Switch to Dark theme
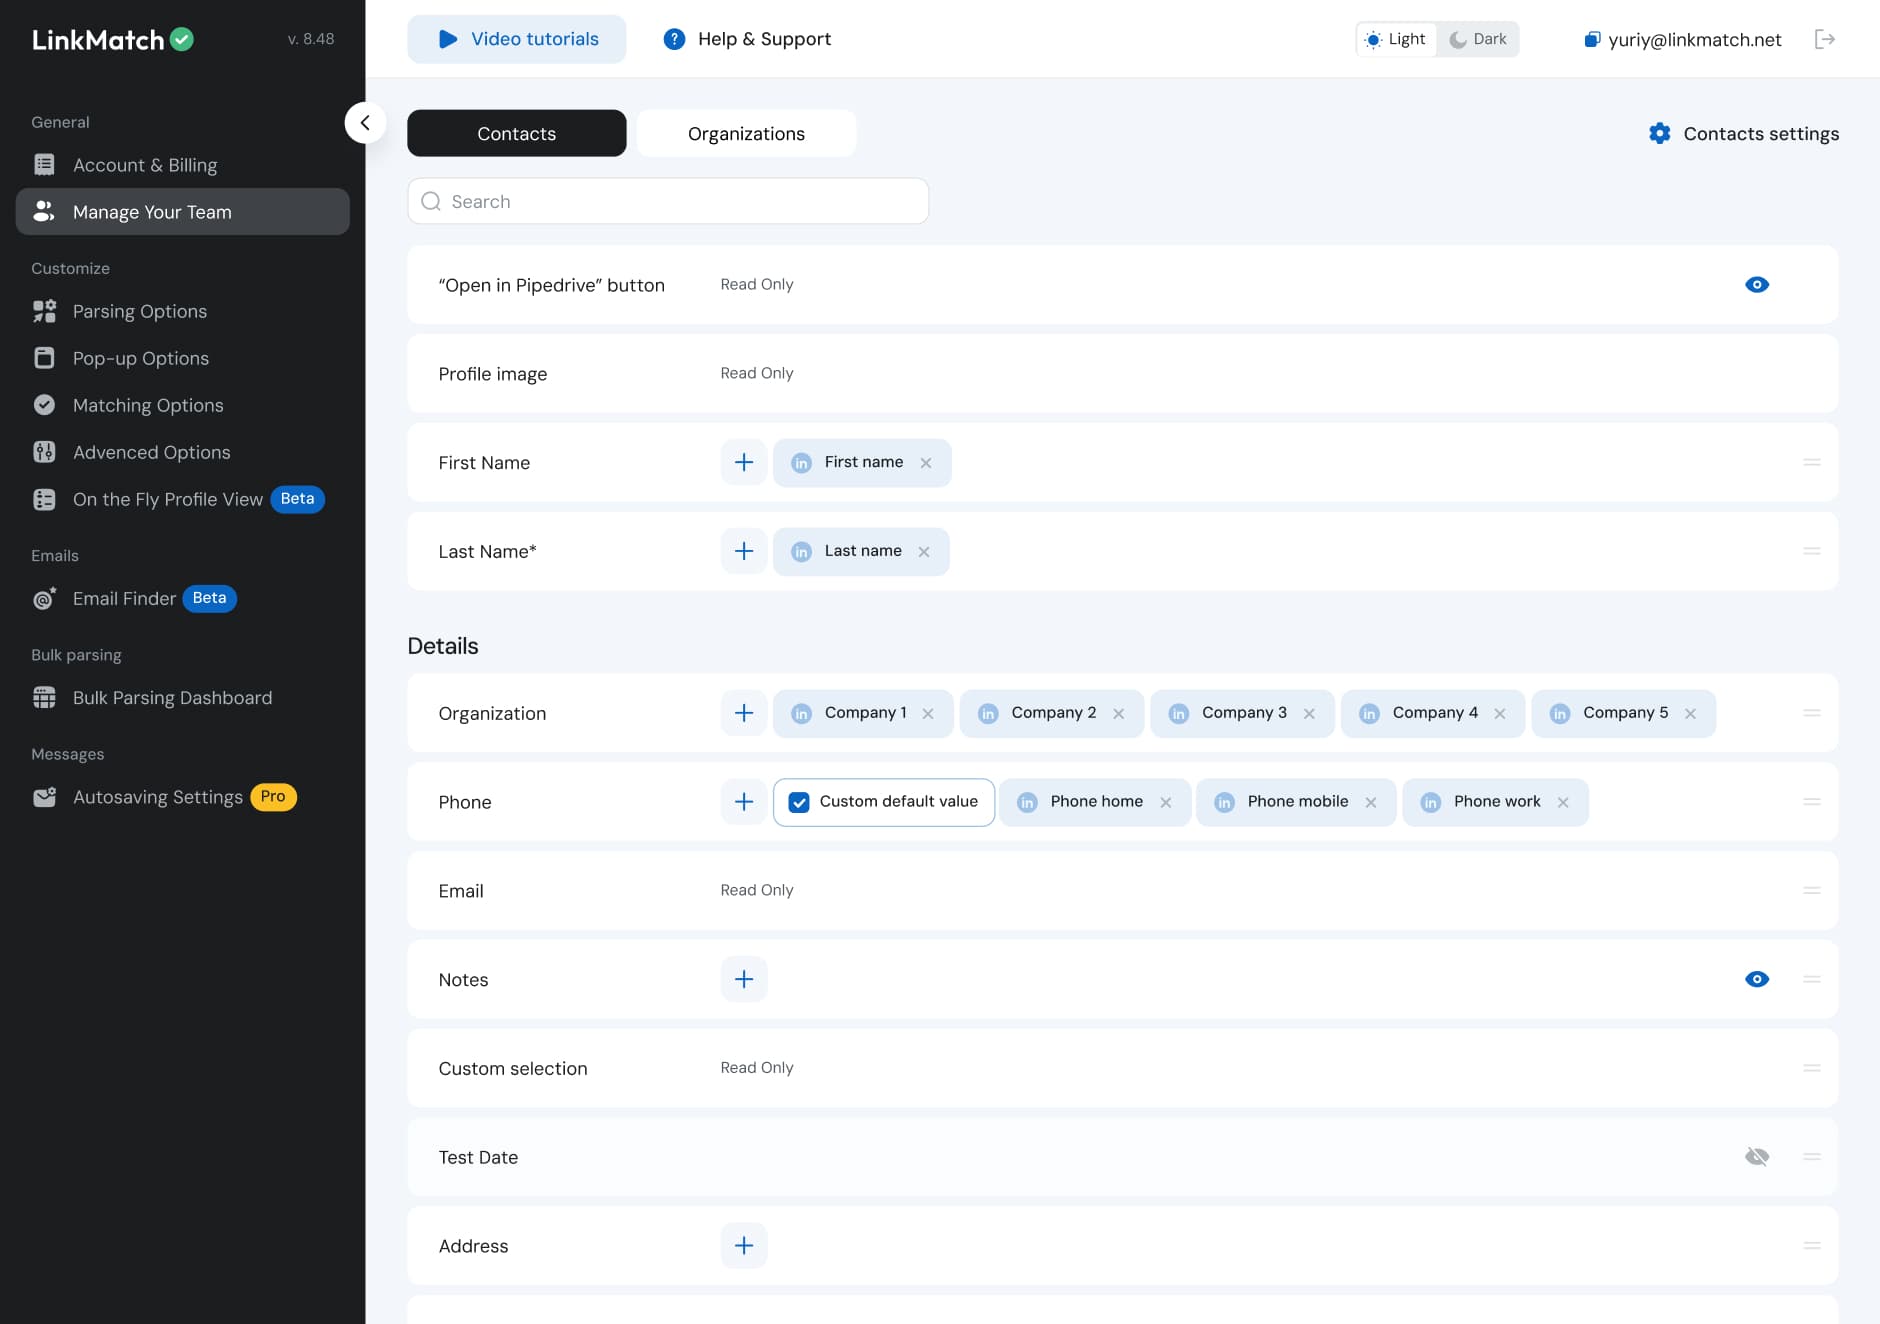This screenshot has height=1324, width=1880. tap(1478, 39)
